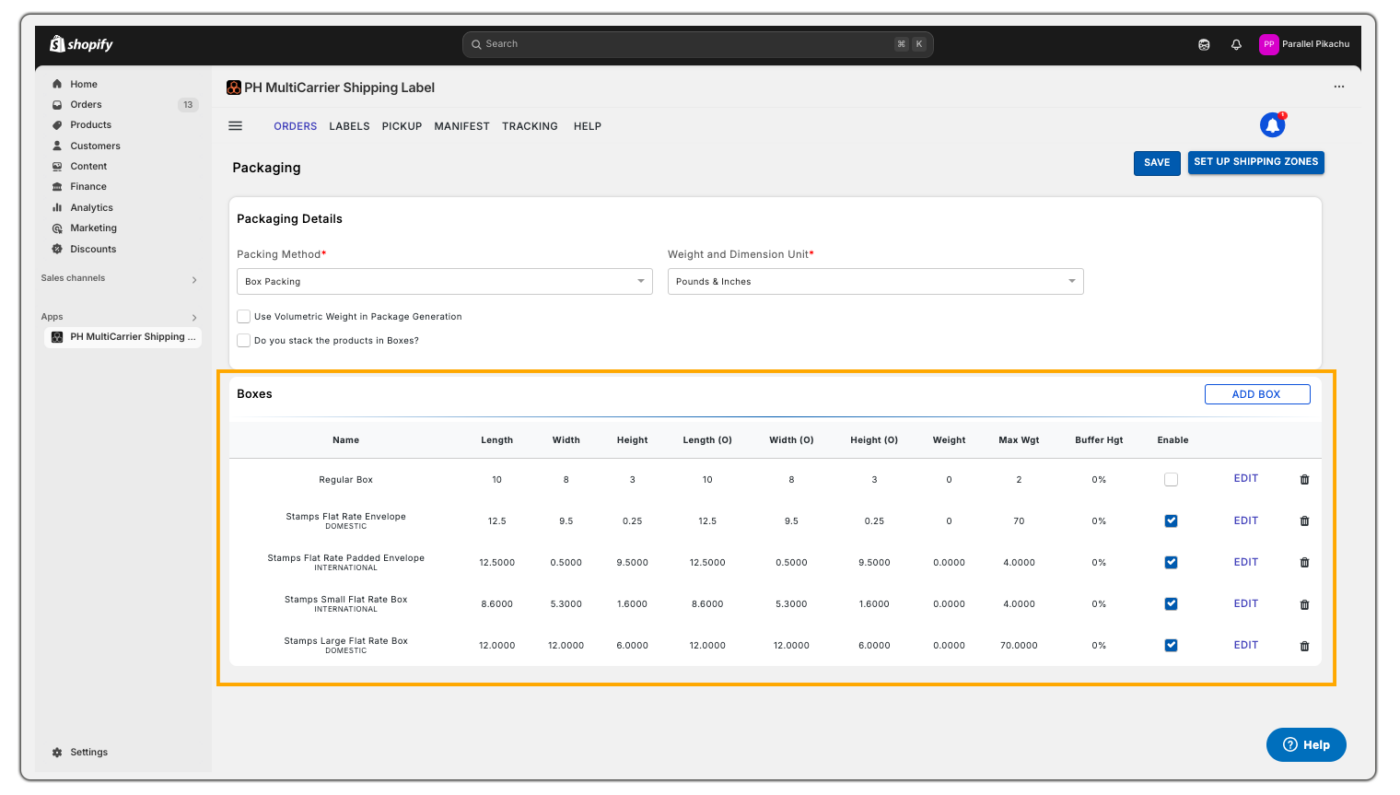
Task: Click the ADD BOX button
Action: 1257,394
